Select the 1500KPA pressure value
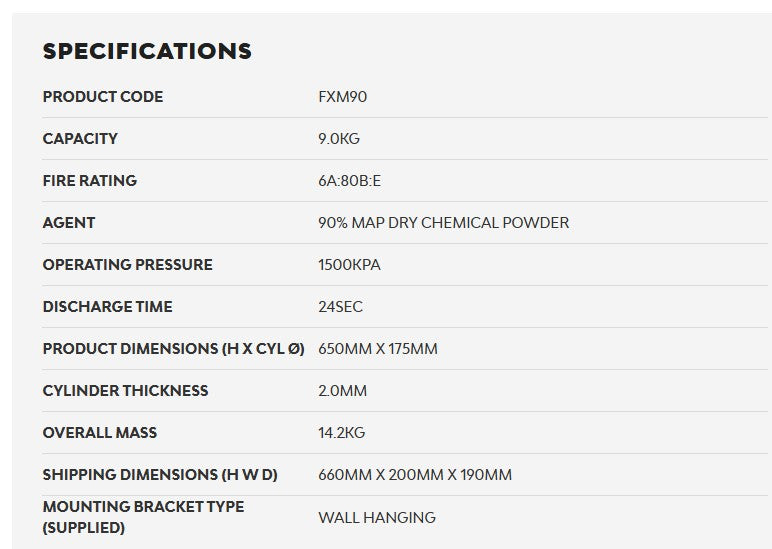Screen dimensions: 772x549 (x=349, y=265)
